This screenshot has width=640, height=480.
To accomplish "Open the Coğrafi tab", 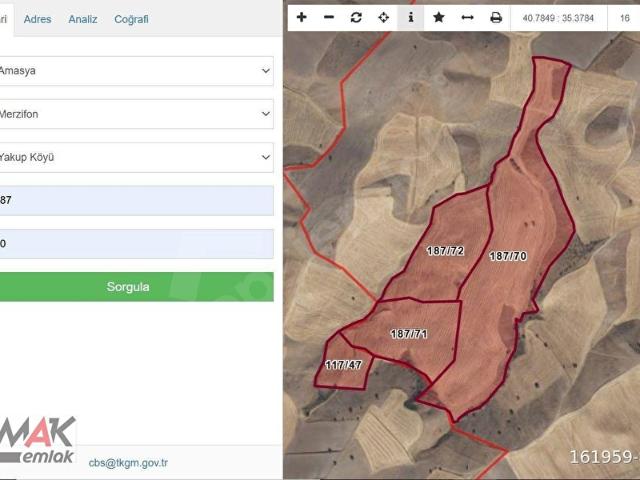I will (x=131, y=19).
